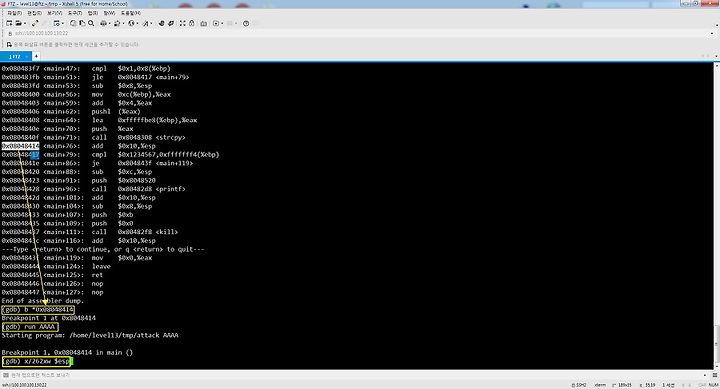720x389 pixels.
Task: Click the Xftp file transfer icon
Action: click(x=161, y=23)
